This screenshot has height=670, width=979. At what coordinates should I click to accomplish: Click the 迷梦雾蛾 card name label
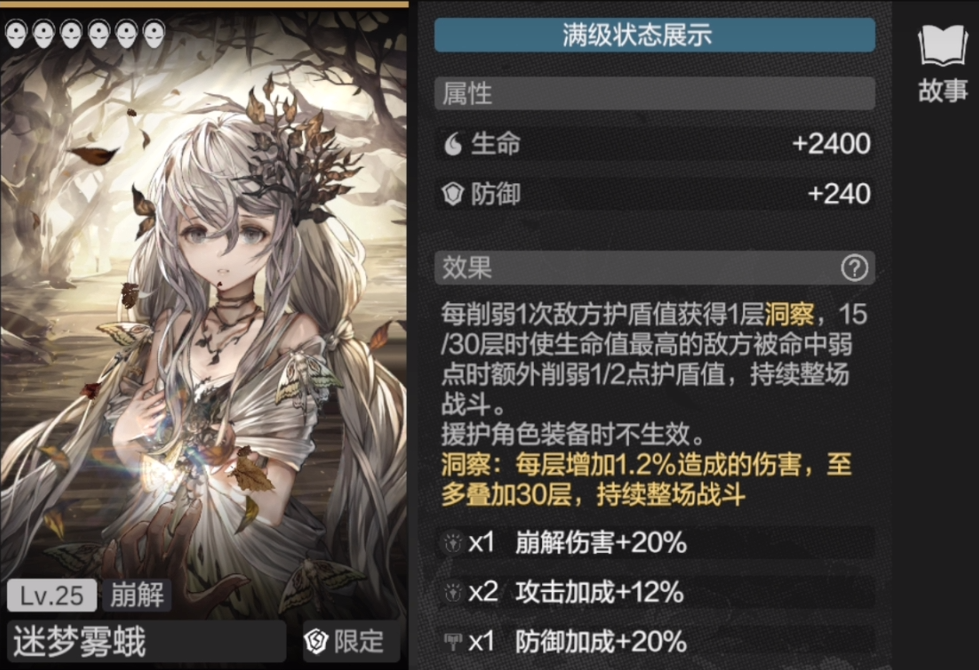coord(80,641)
